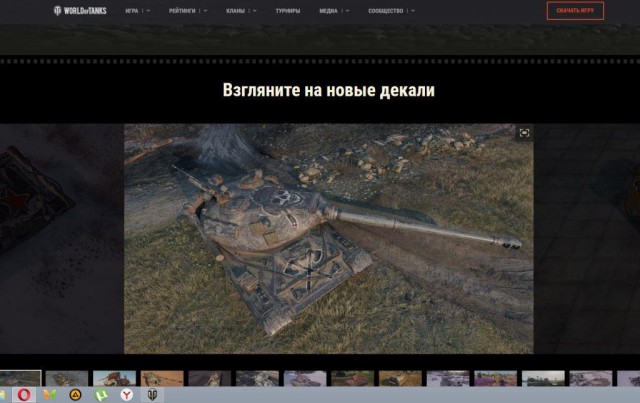Open World of Tanks taskbar icon
Screen dimensions: 640x403
click(x=152, y=394)
